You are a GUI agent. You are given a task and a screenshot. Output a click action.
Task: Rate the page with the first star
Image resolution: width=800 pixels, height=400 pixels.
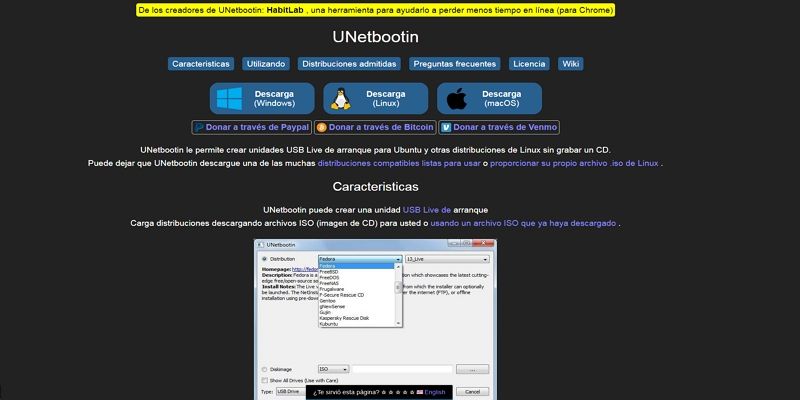[385, 392]
